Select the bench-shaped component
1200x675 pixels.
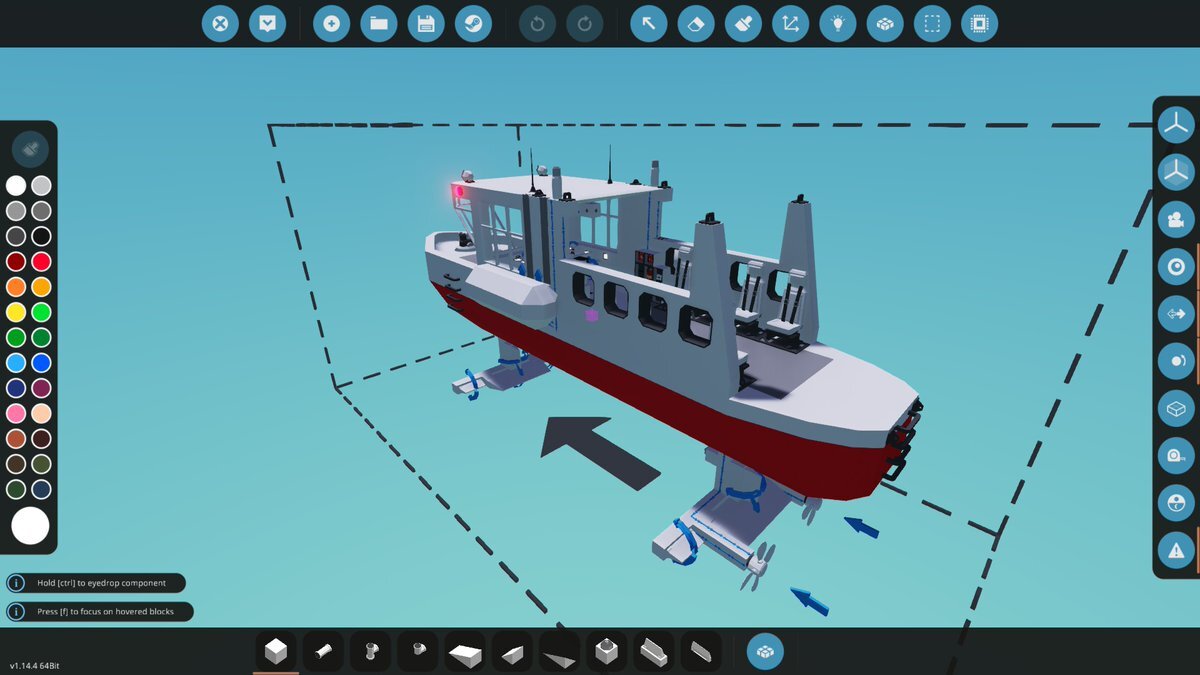(654, 652)
